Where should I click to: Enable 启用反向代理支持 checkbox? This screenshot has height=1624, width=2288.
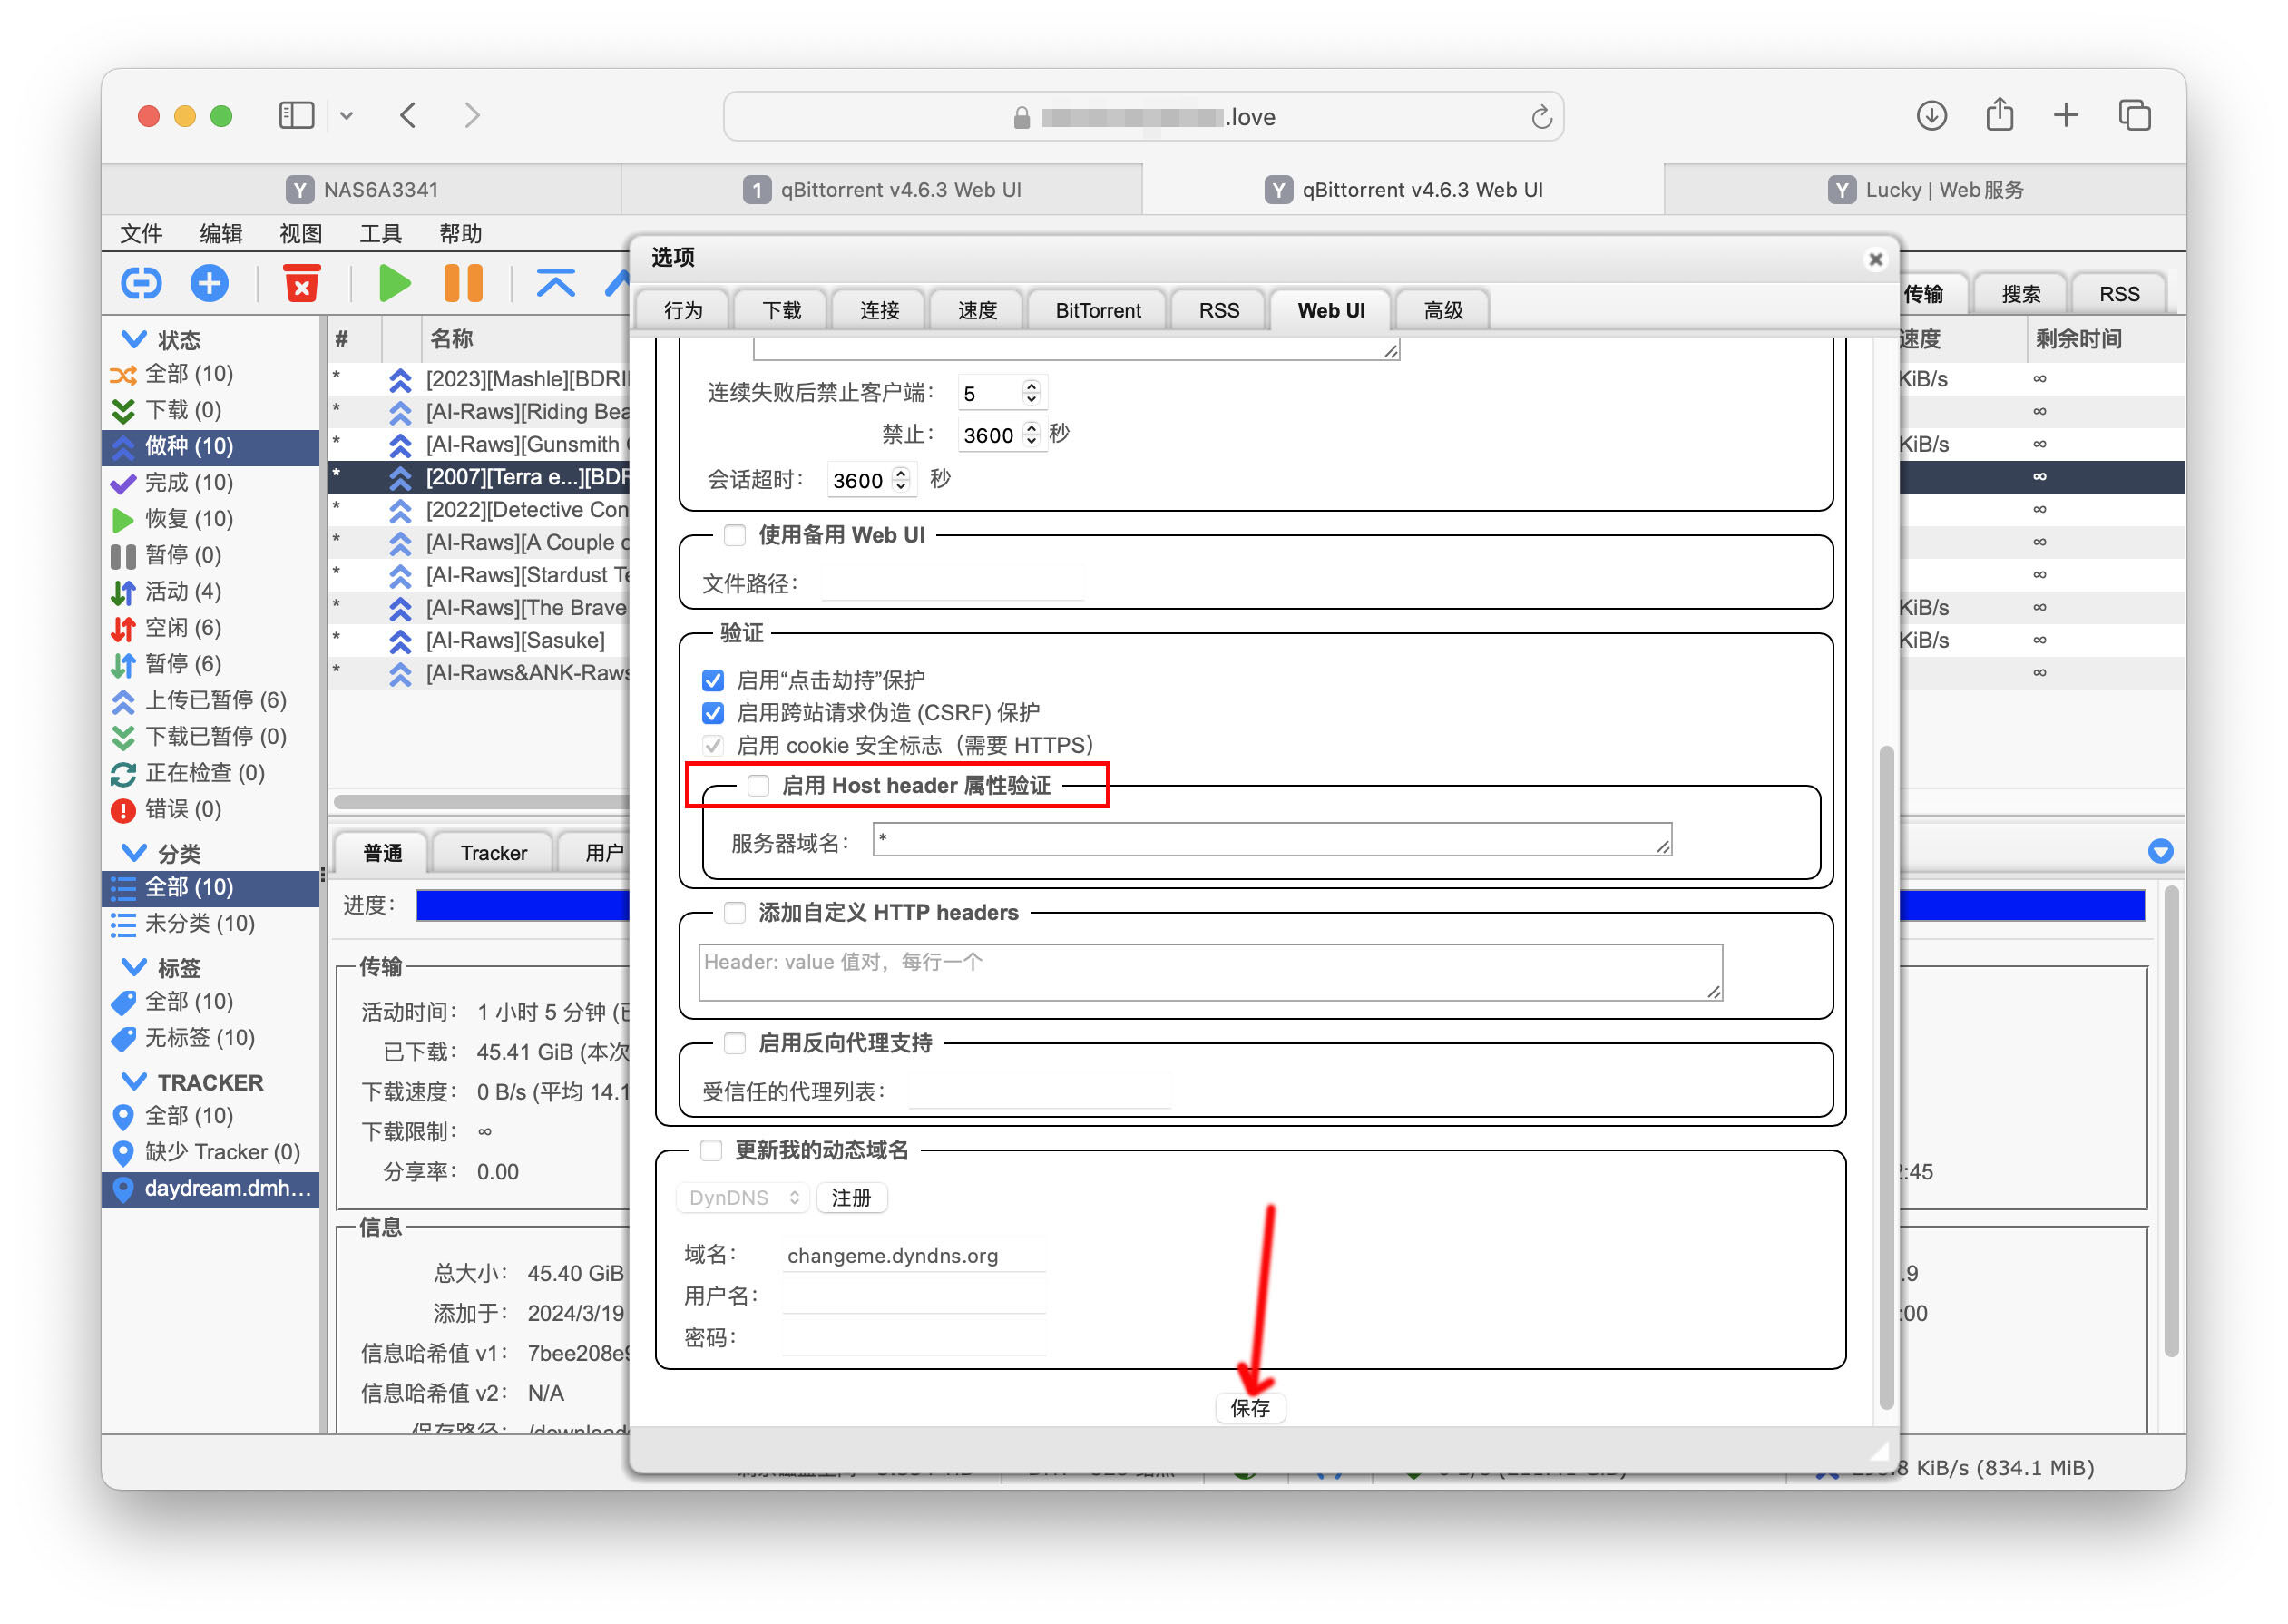(x=735, y=1044)
